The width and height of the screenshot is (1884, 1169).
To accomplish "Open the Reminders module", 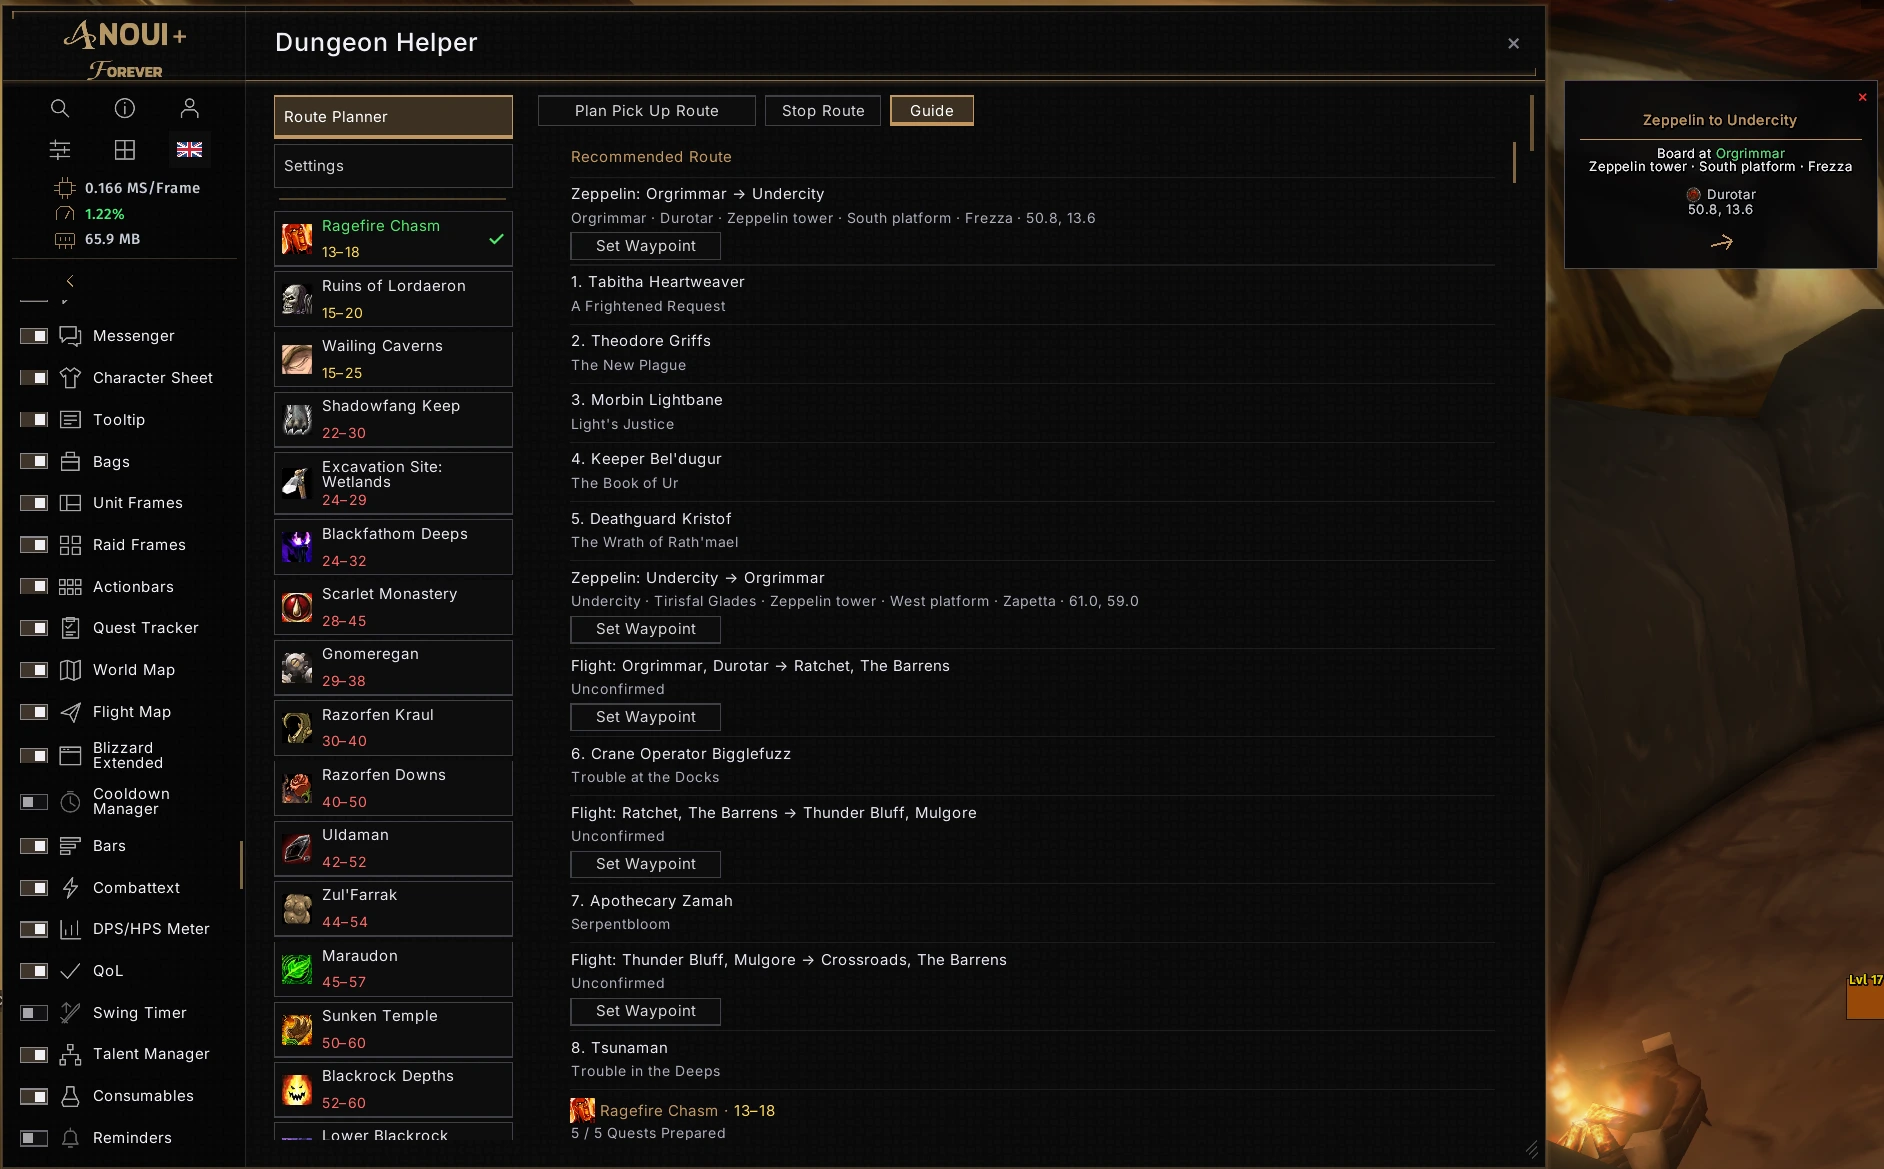I will pos(132,1138).
